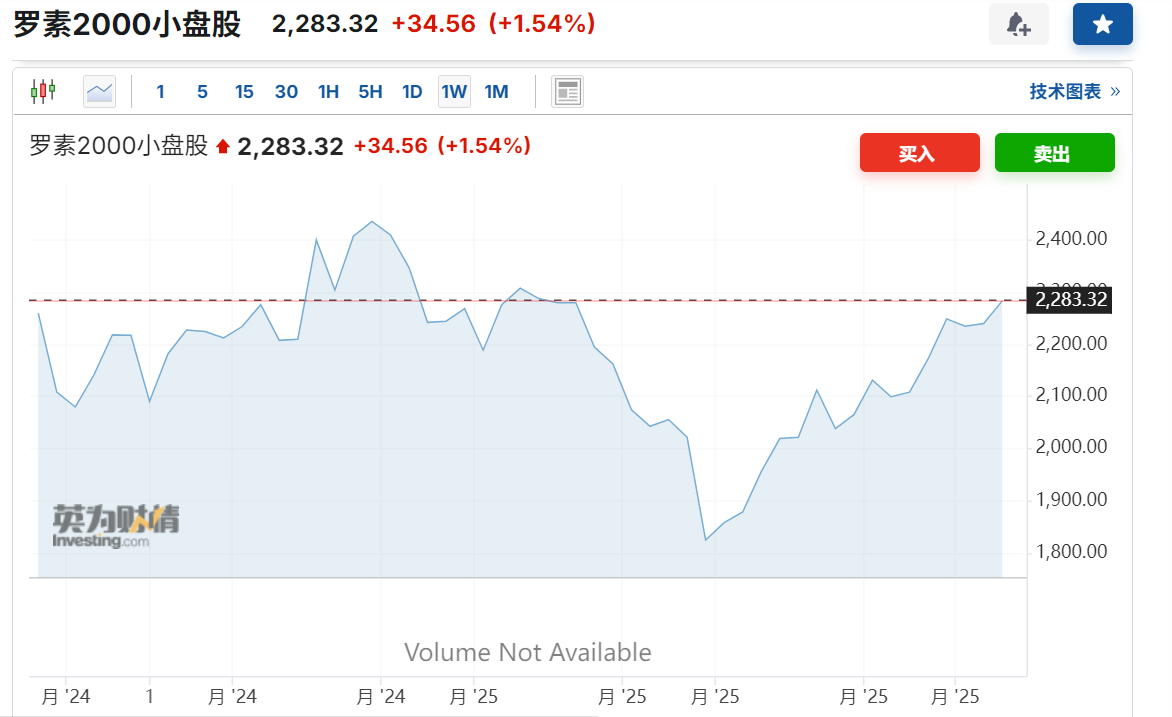Click the green 卖出 sell button

tap(1054, 153)
